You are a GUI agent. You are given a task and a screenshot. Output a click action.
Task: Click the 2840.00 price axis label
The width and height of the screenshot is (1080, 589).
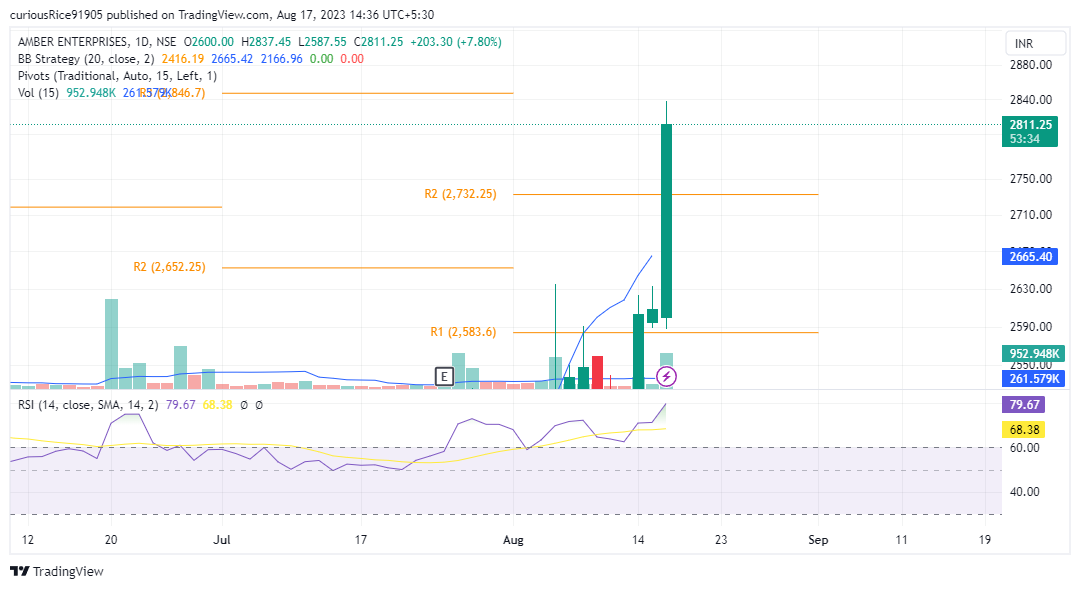click(x=1031, y=100)
